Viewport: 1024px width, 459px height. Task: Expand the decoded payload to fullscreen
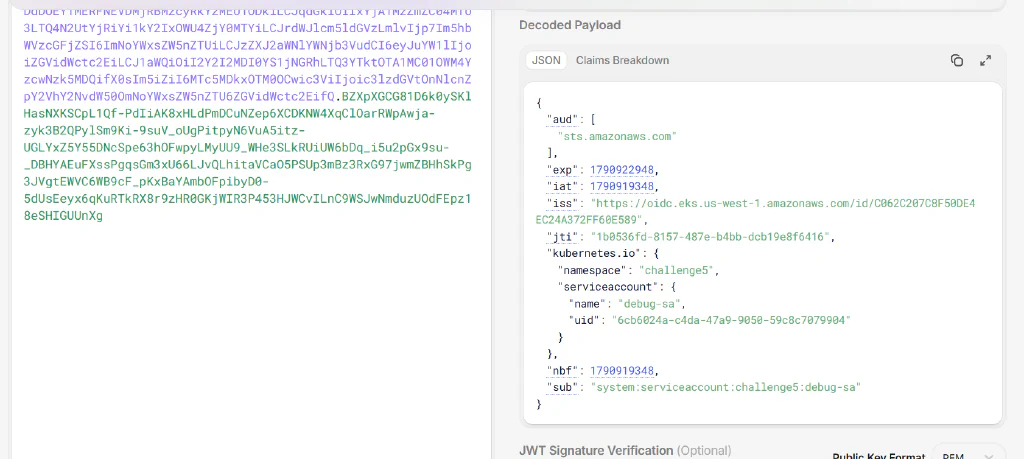click(x=986, y=60)
